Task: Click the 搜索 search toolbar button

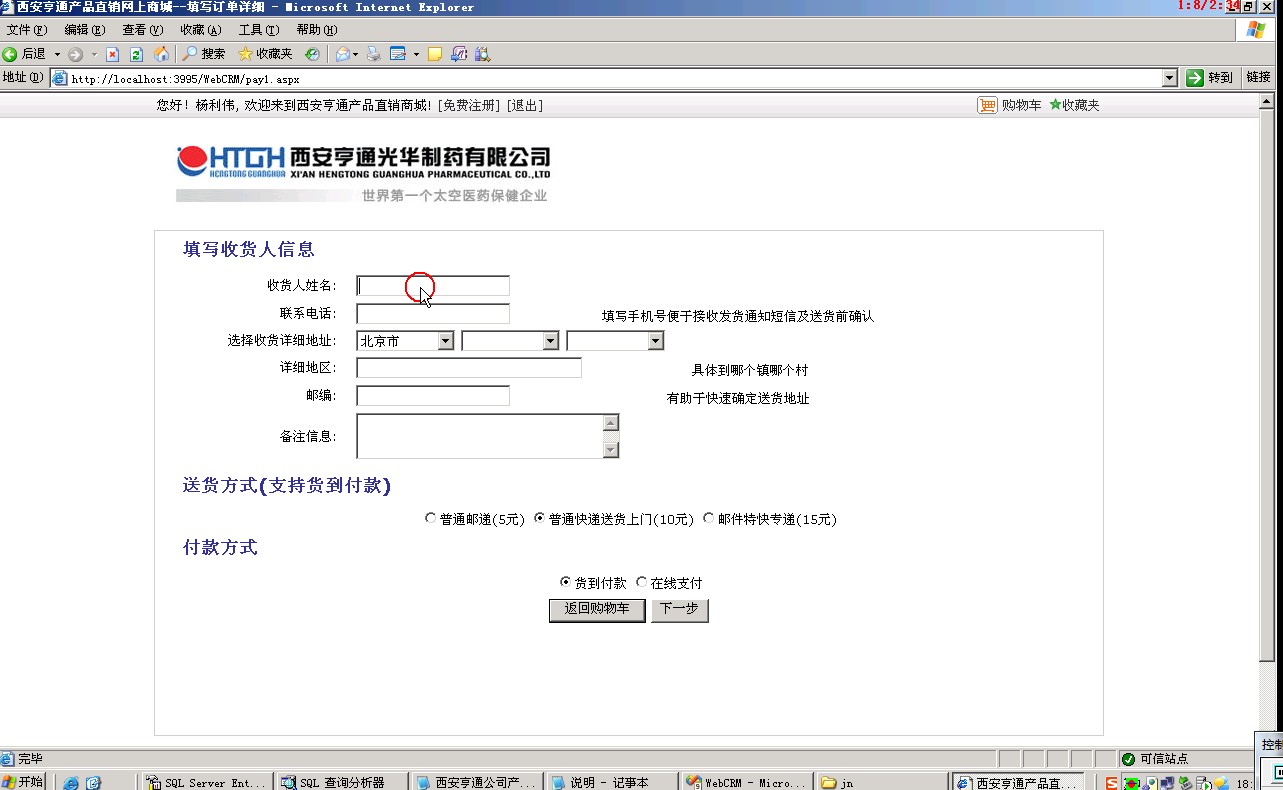Action: (204, 54)
